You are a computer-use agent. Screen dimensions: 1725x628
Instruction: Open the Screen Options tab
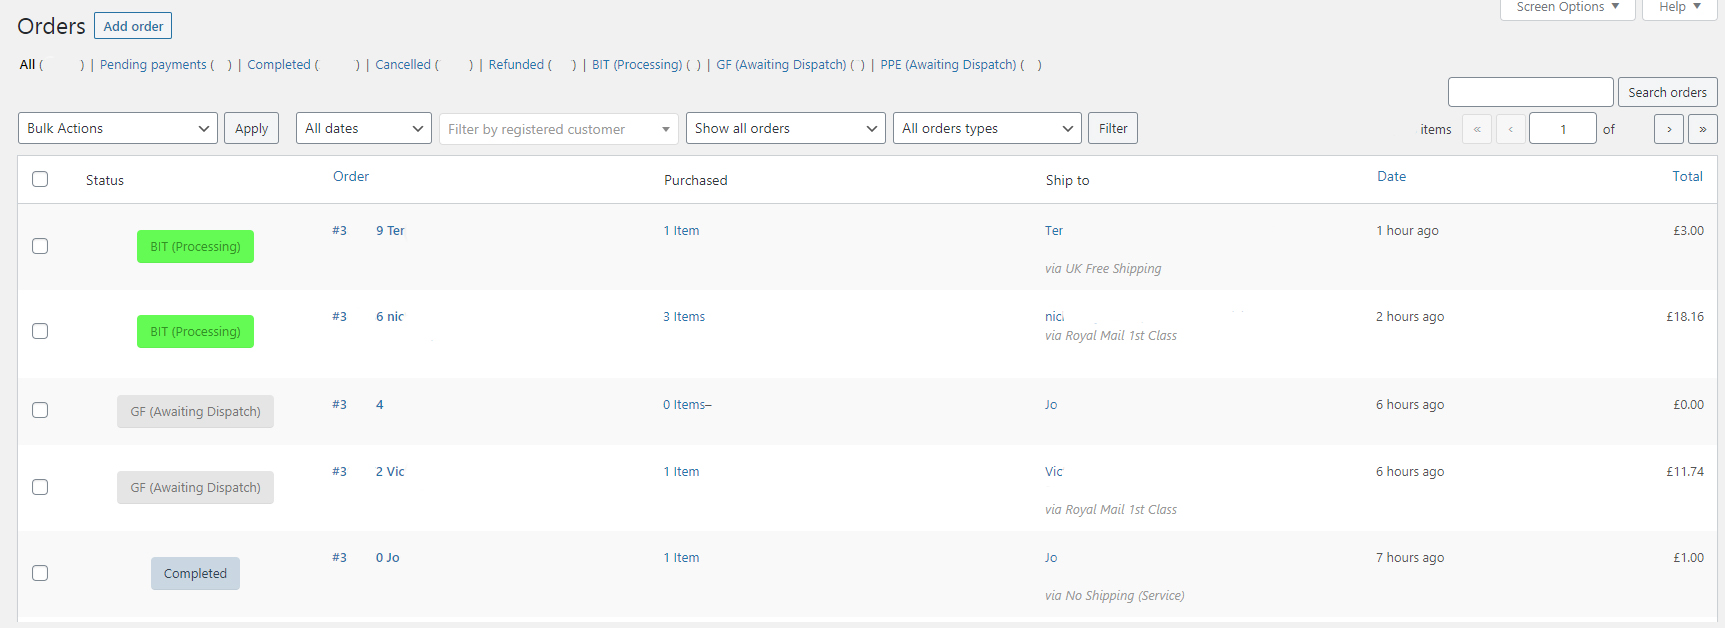tap(1567, 8)
